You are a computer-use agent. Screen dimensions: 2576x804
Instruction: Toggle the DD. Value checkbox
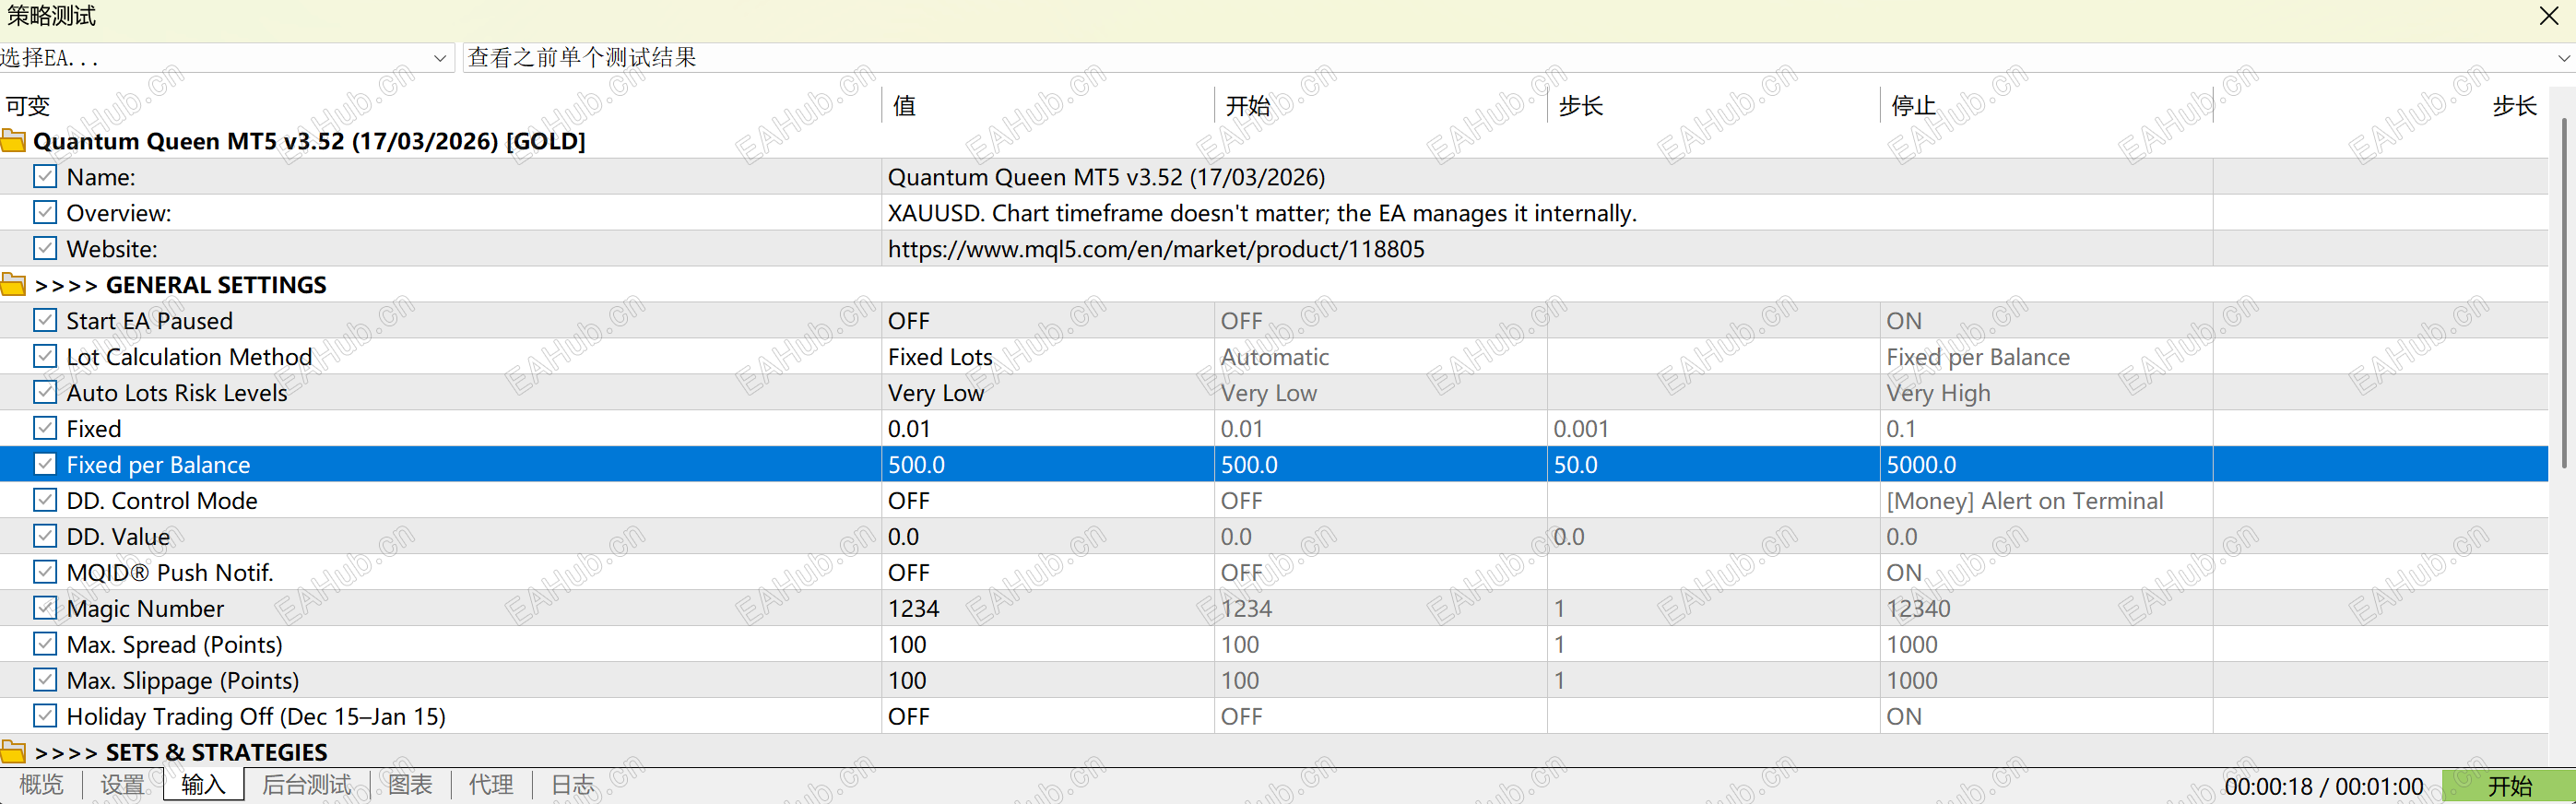[45, 537]
